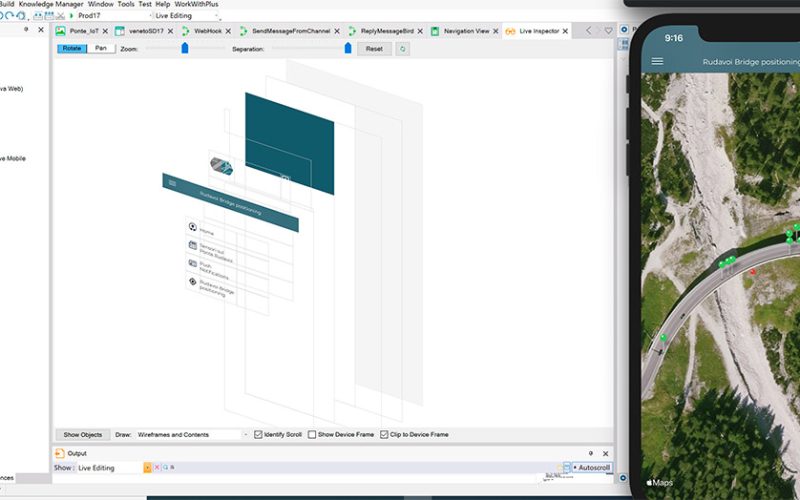Switch to the Ponte_IoT tab
This screenshot has height=500, width=800.
click(84, 31)
